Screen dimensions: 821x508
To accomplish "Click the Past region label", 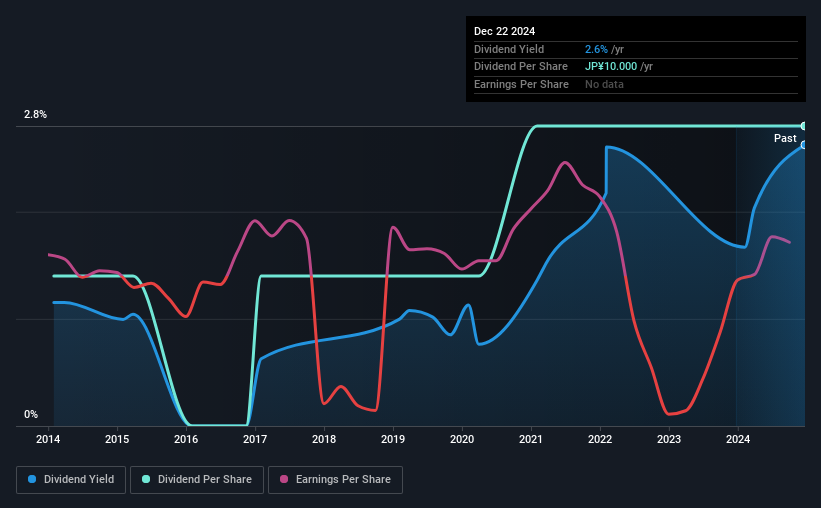I will (x=785, y=138).
